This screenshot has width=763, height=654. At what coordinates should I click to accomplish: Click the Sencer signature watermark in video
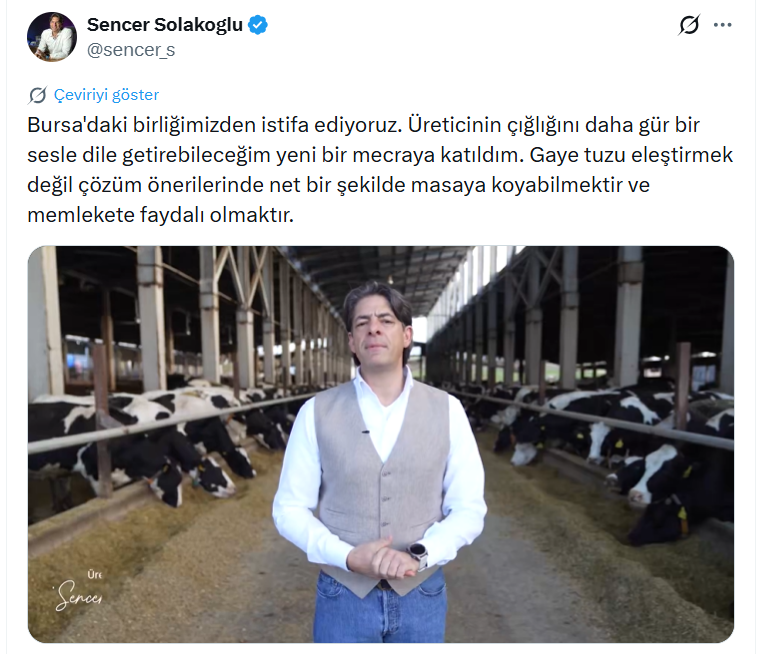(79, 596)
